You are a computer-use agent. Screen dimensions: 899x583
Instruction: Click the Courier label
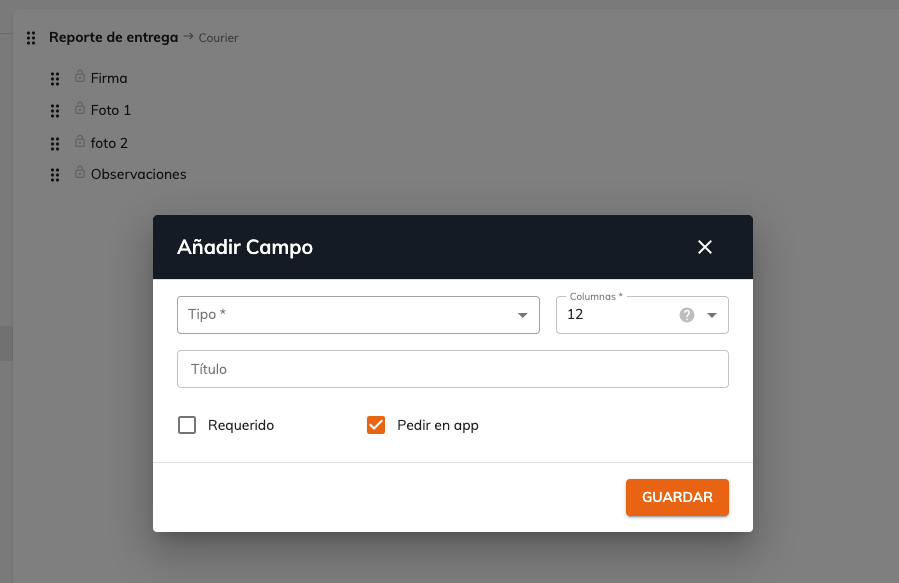click(x=218, y=38)
